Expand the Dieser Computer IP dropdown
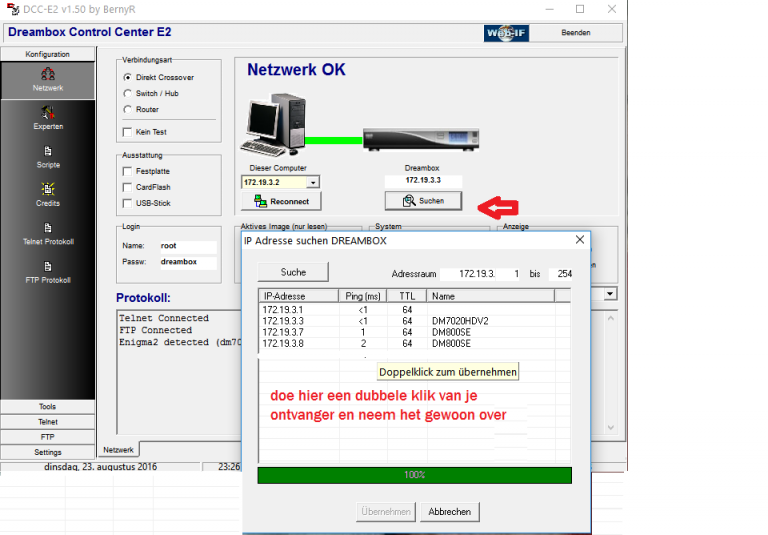768x535 pixels. pyautogui.click(x=313, y=183)
